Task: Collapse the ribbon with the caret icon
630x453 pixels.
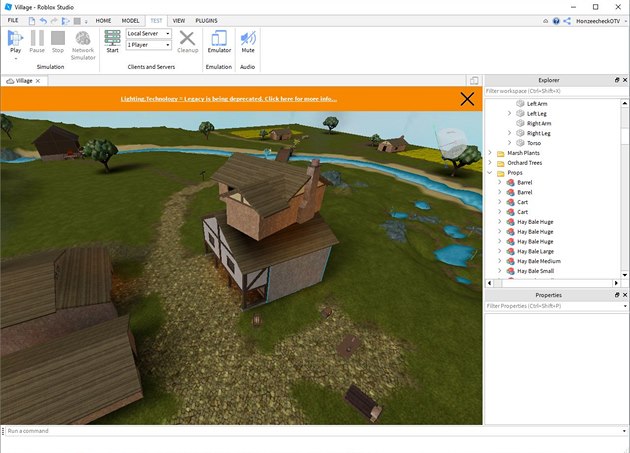Action: 545,21
